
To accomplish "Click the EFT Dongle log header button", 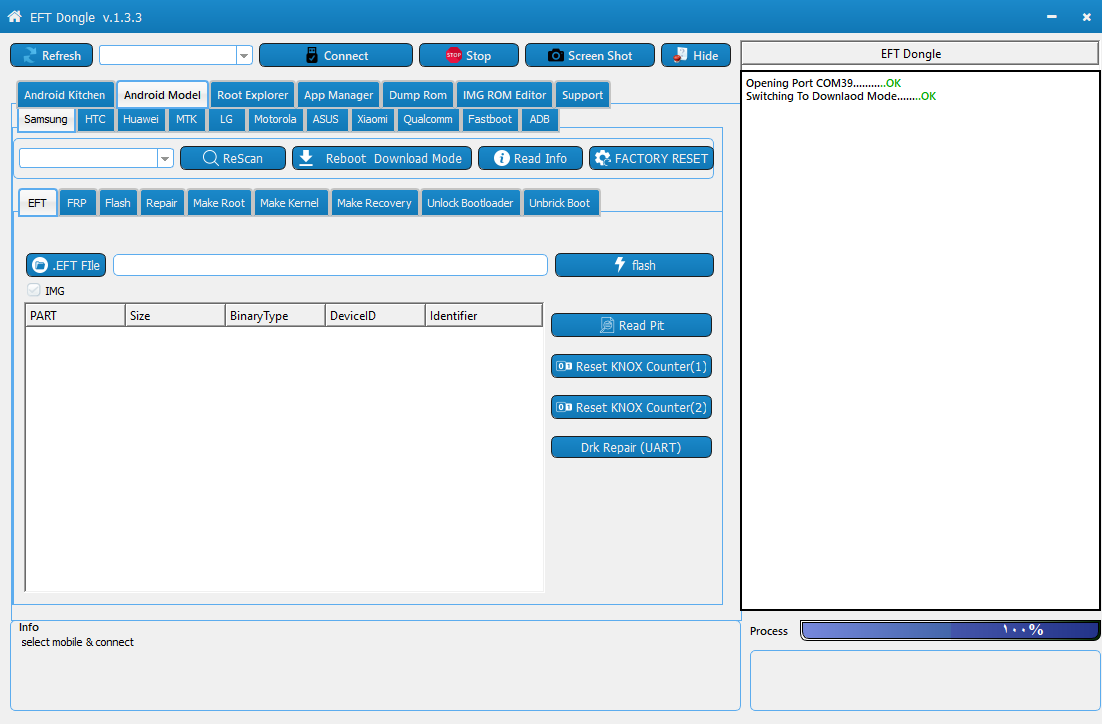I will click(x=919, y=53).
